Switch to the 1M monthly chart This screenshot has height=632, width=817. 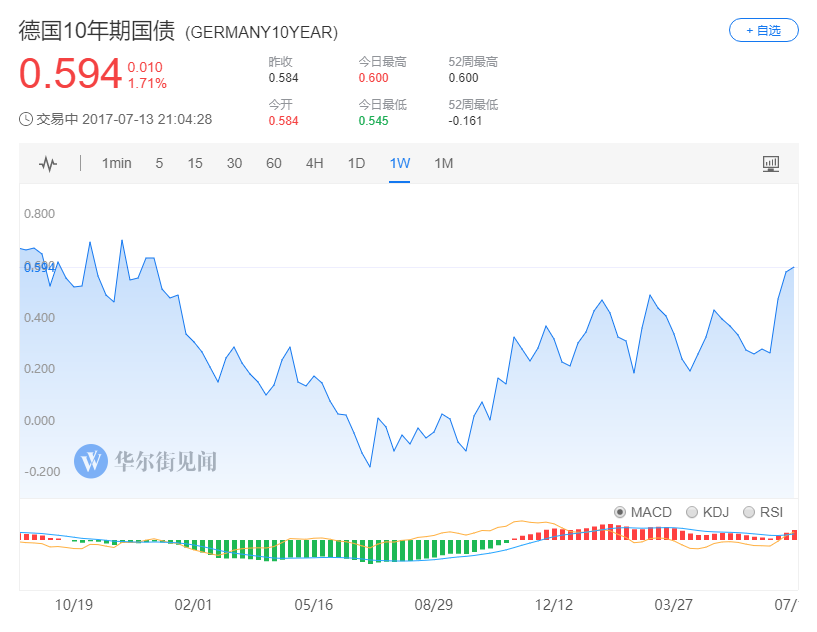(443, 164)
